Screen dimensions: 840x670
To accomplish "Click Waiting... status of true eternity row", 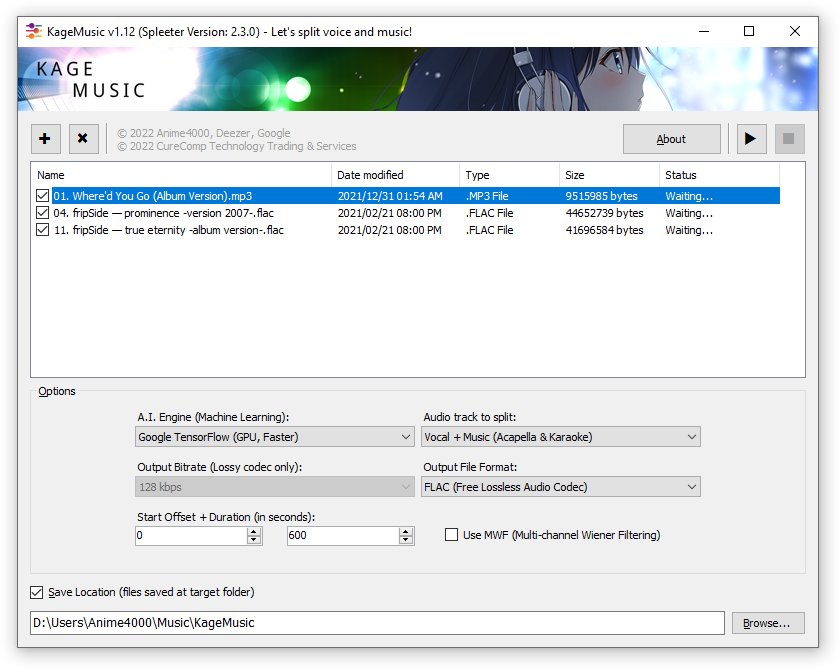I will [689, 230].
